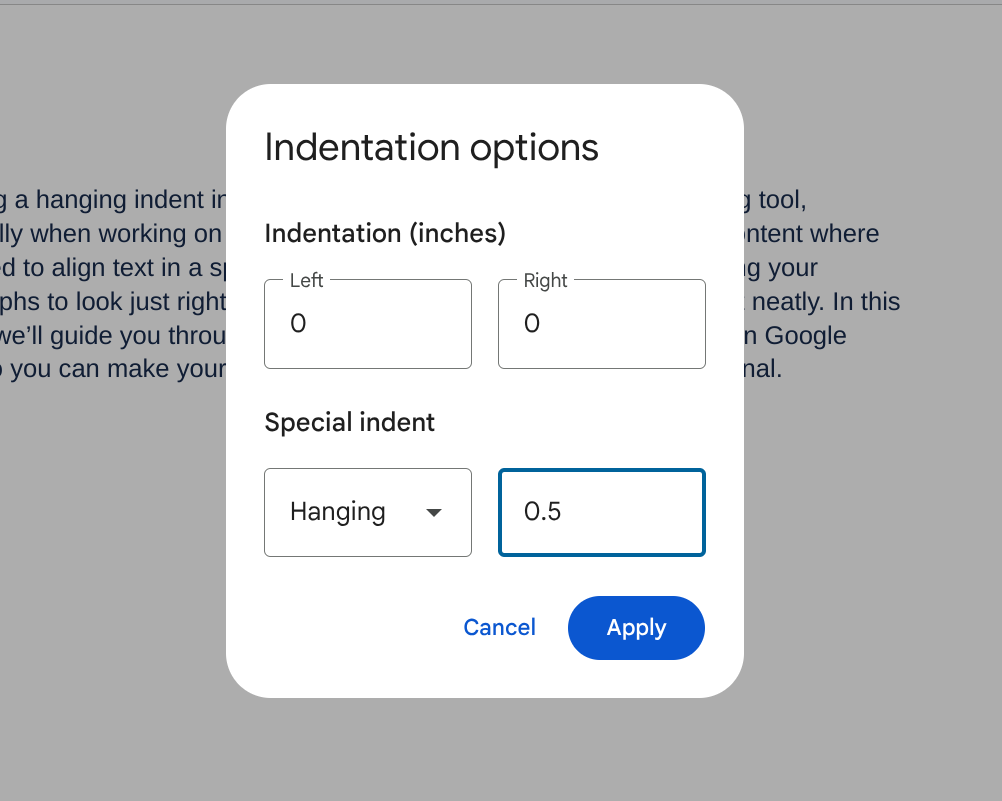Image resolution: width=1002 pixels, height=801 pixels.
Task: Click the Indentation (inches) section label
Action: (385, 233)
